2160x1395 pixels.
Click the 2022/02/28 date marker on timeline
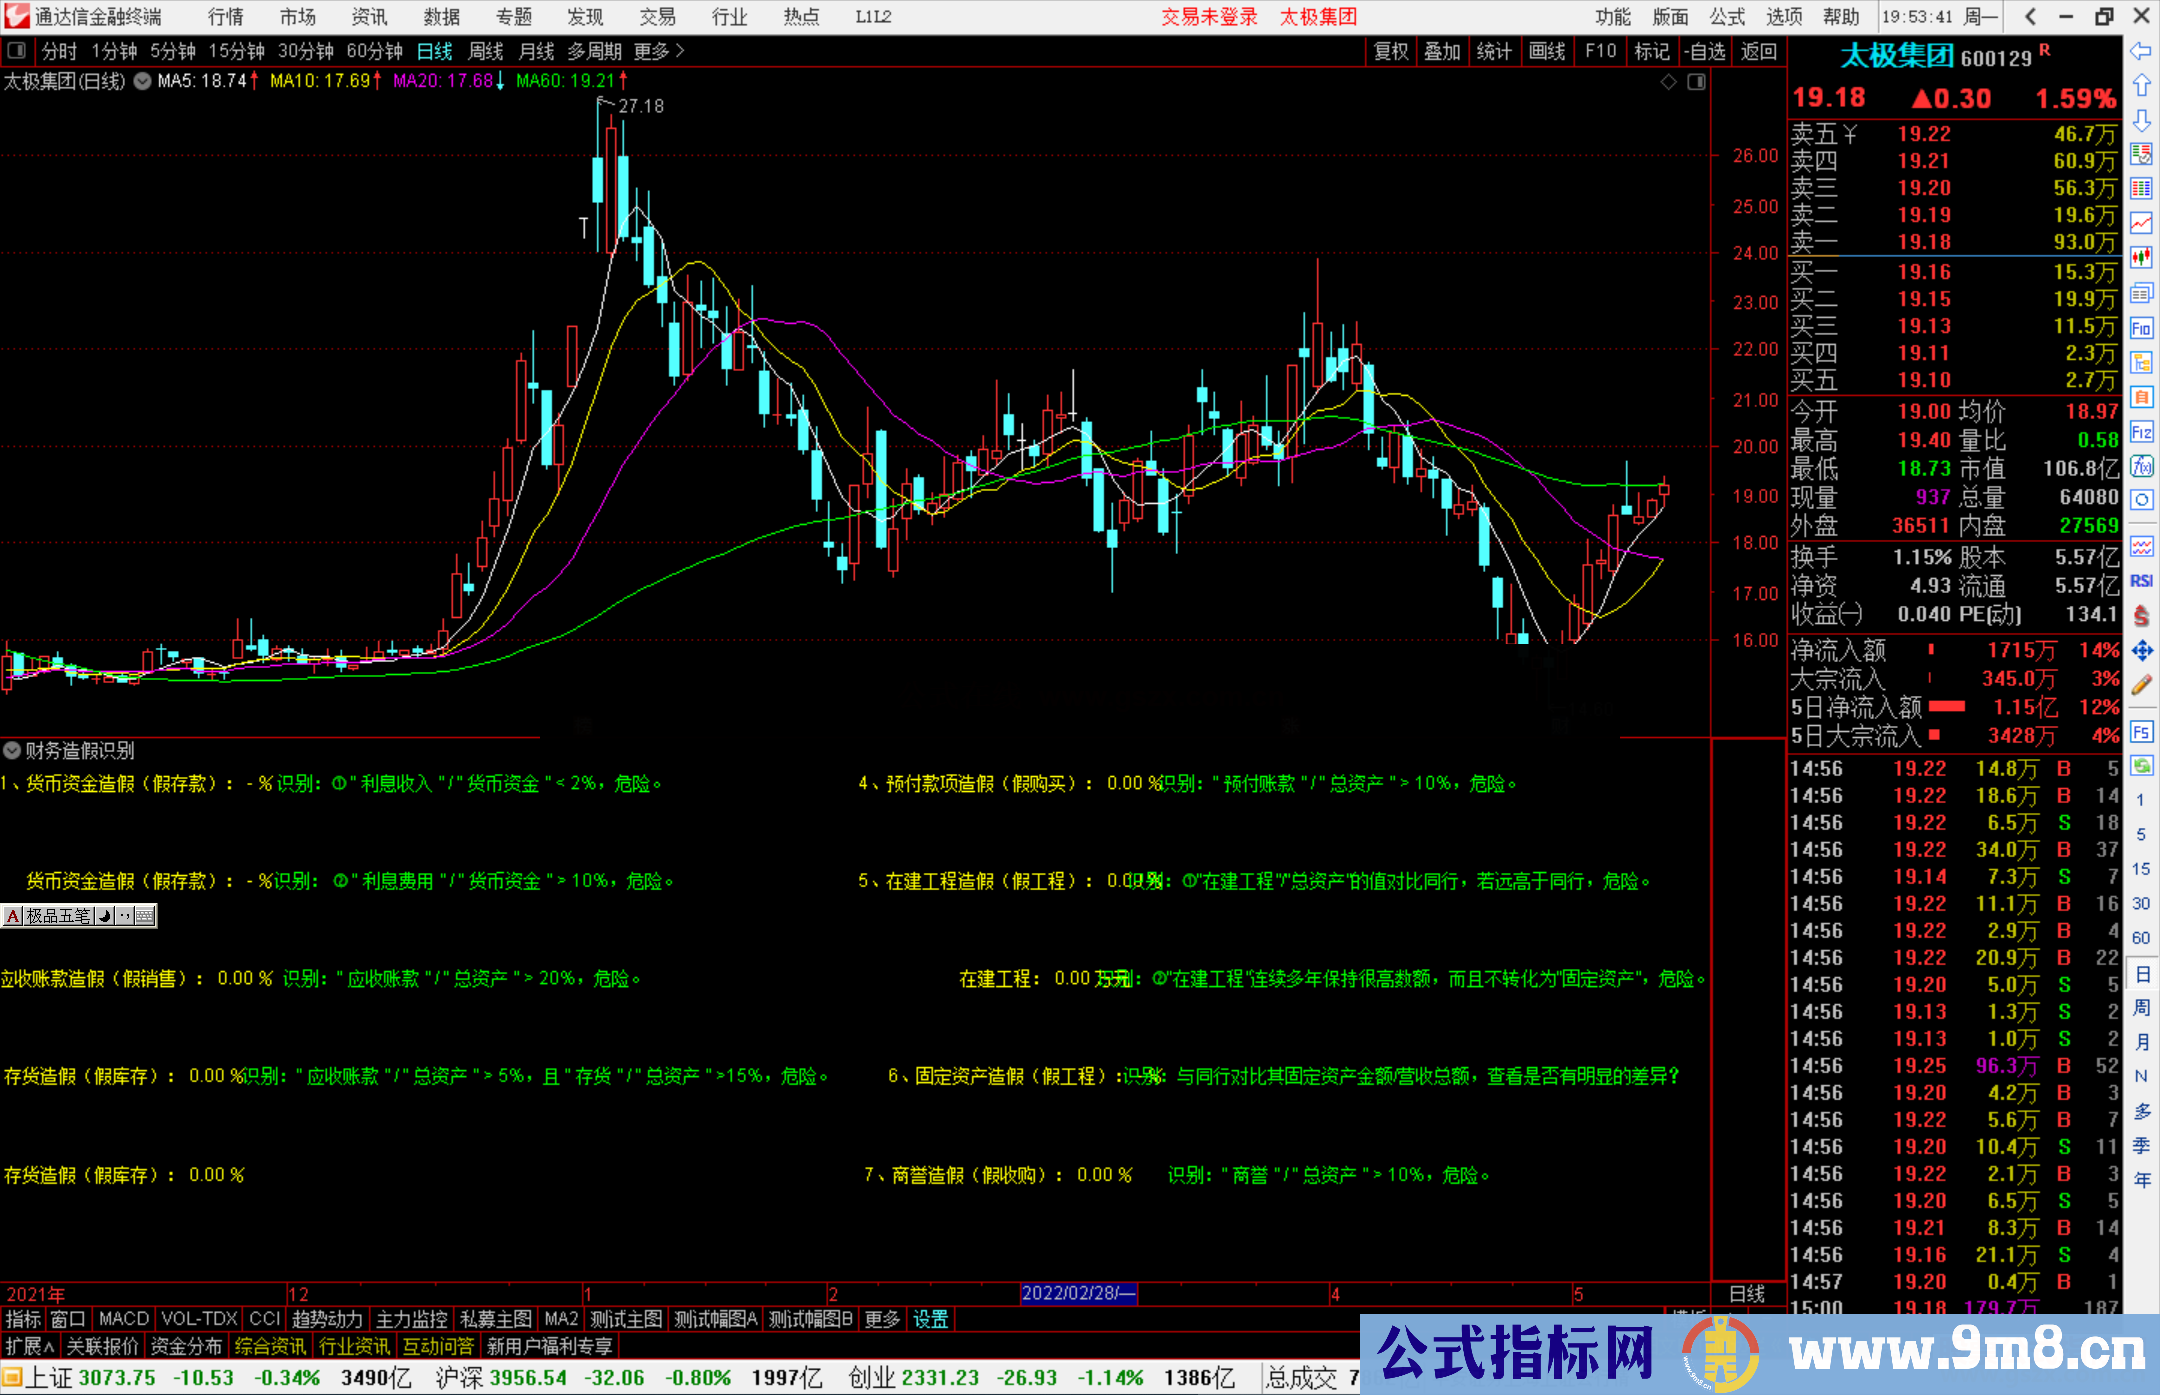click(1077, 1293)
